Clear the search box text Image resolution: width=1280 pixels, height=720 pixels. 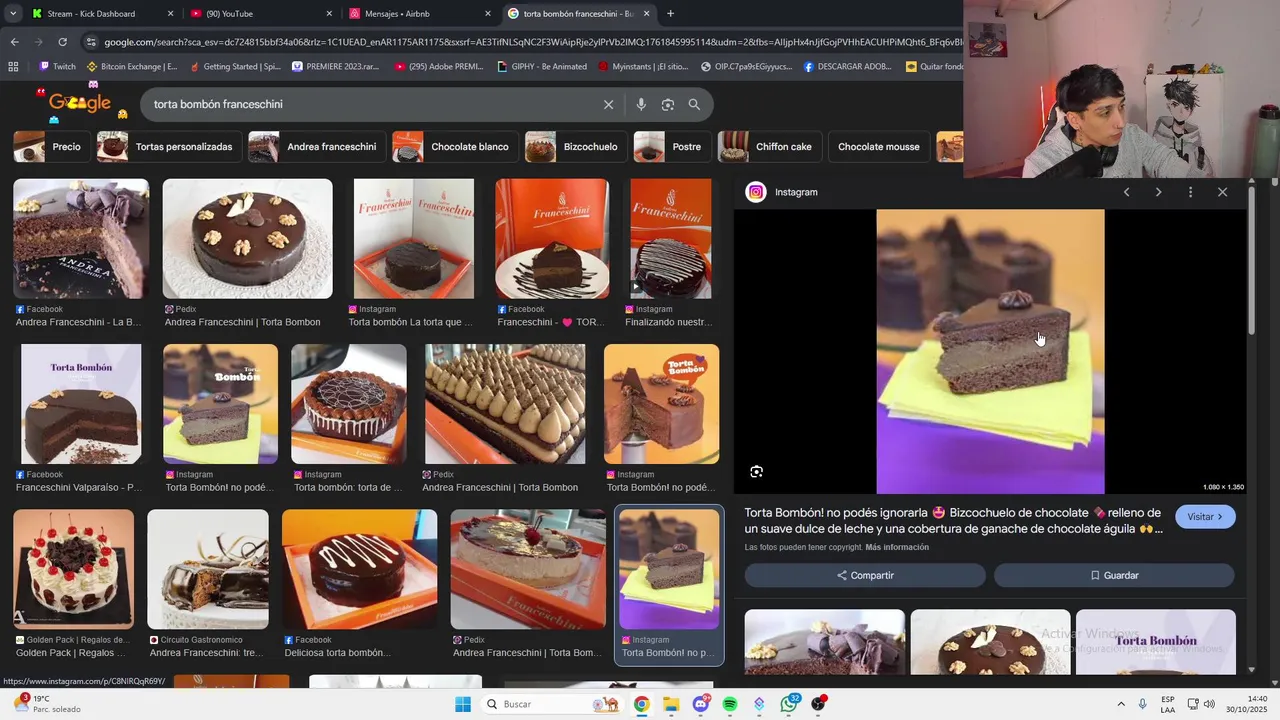pos(608,104)
